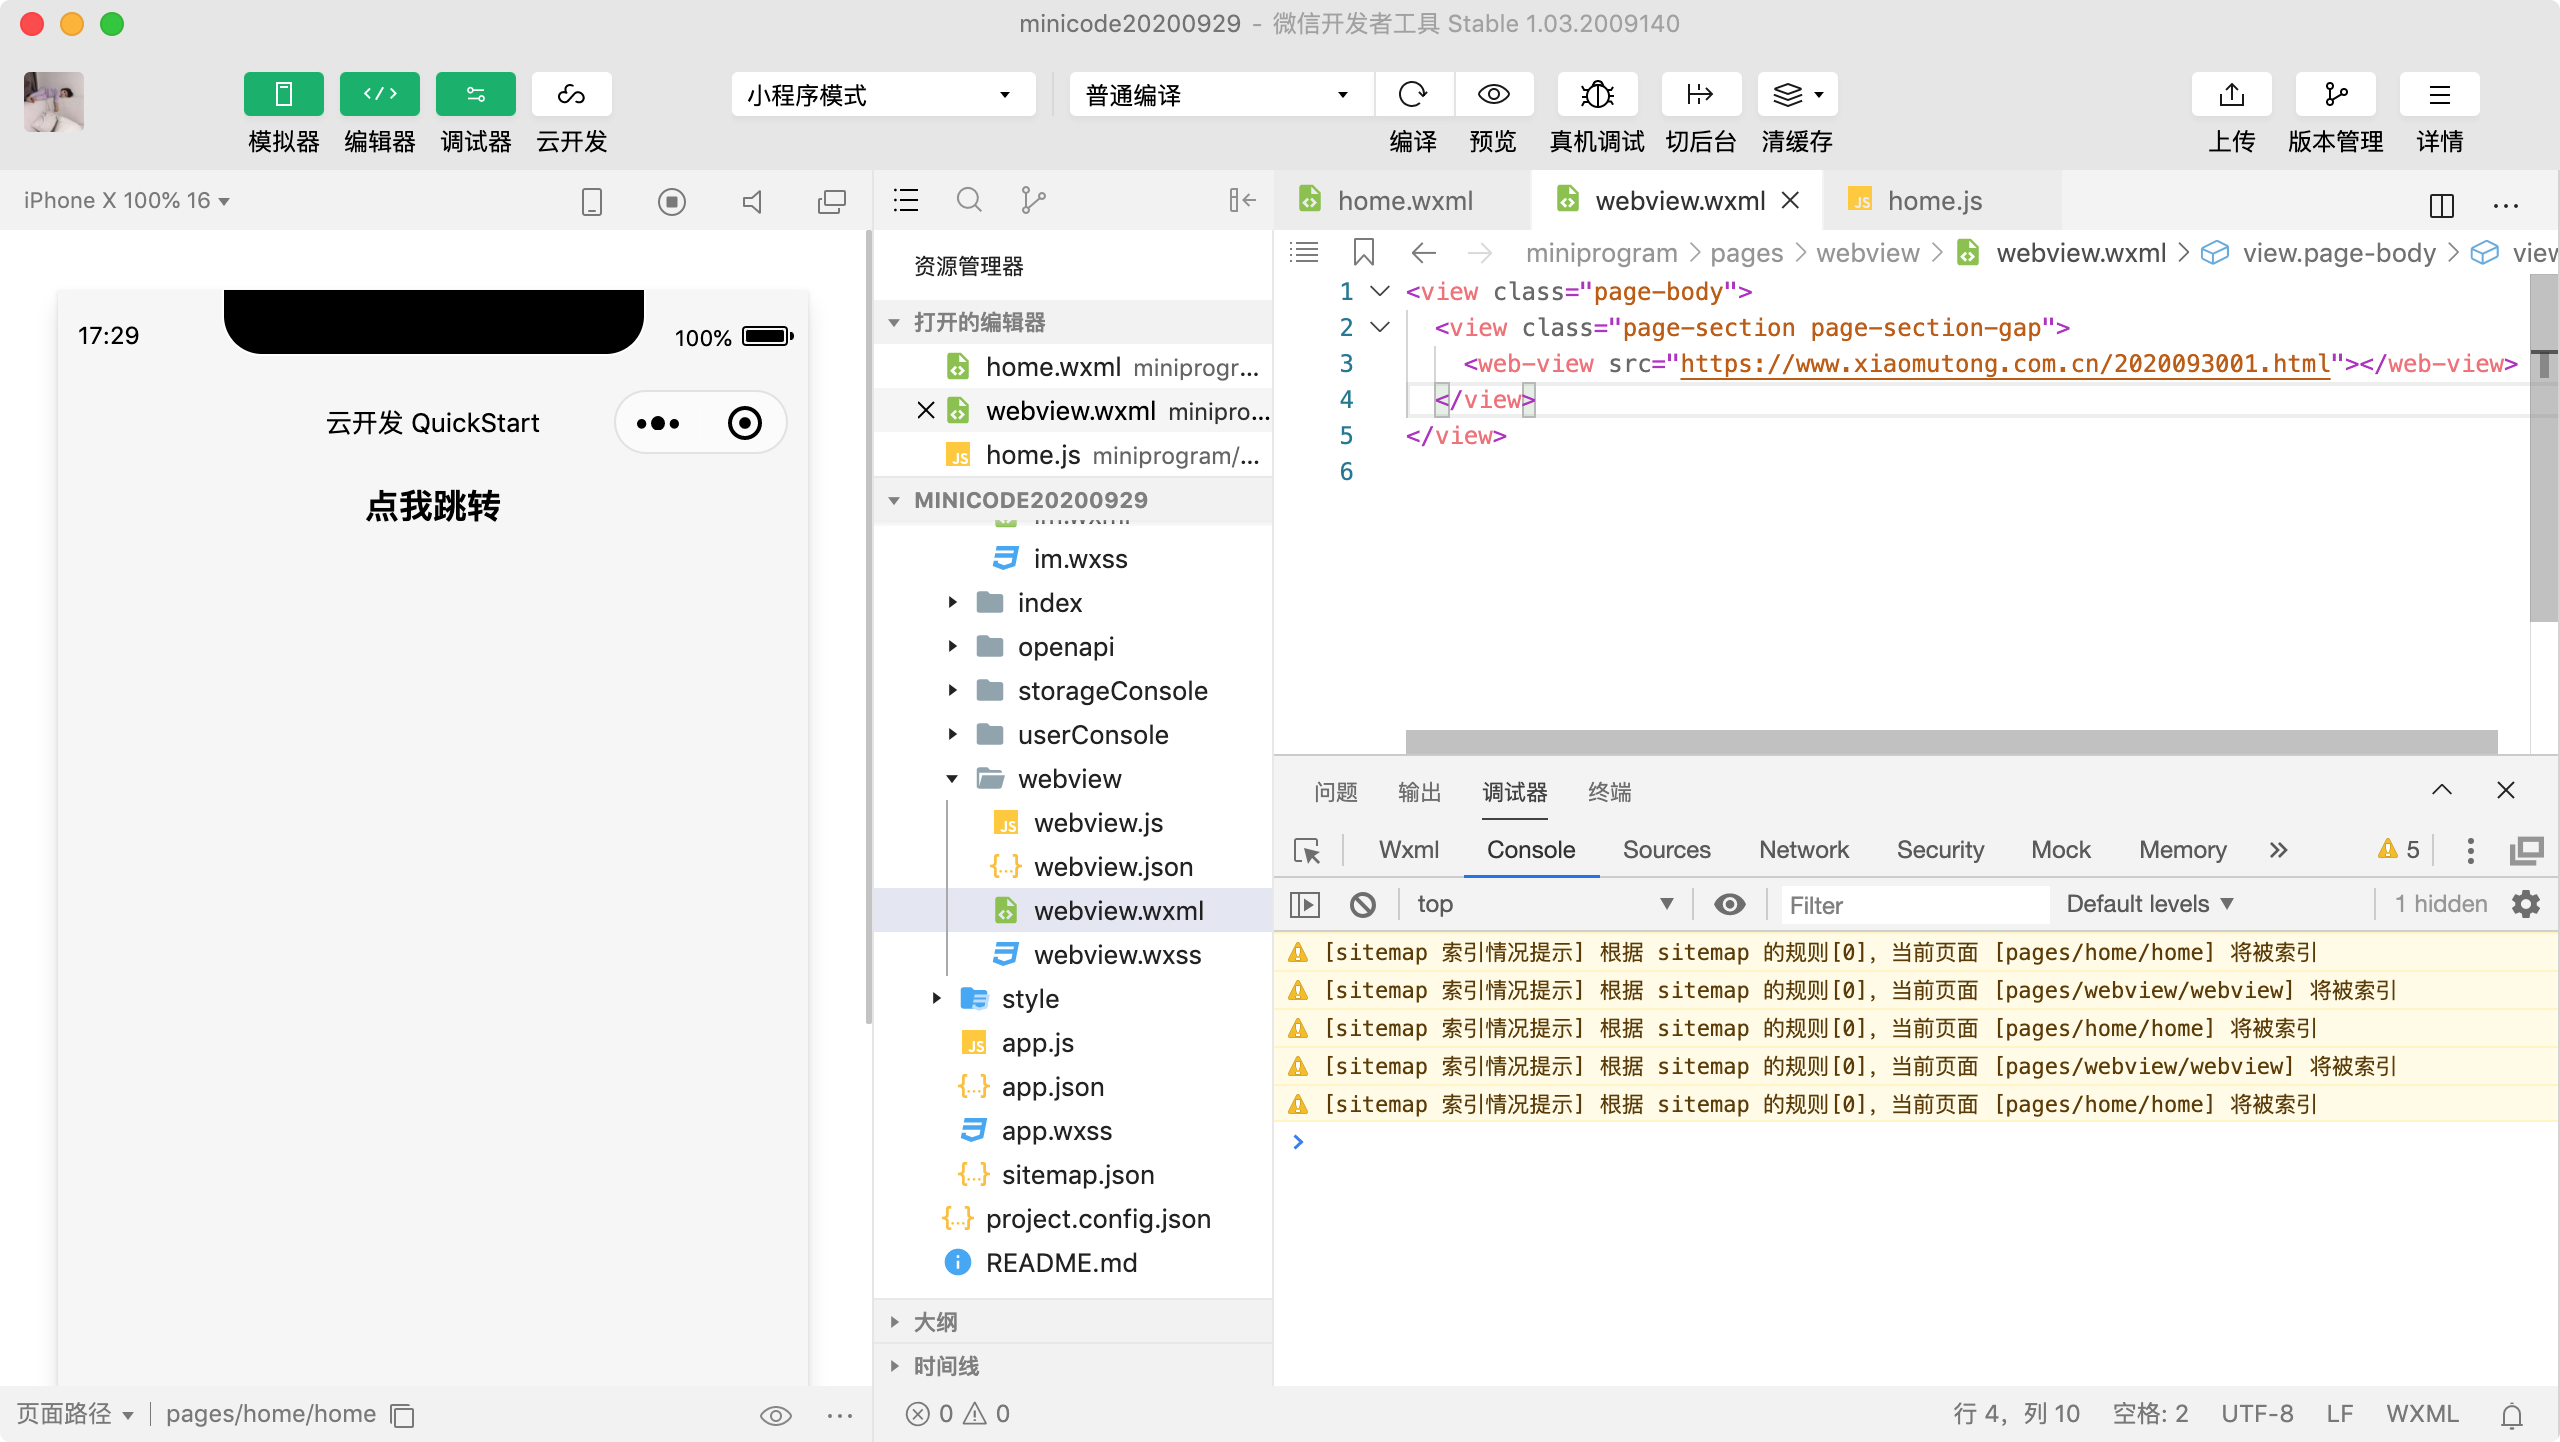Open 版本管理 branch icon

coord(2335,95)
